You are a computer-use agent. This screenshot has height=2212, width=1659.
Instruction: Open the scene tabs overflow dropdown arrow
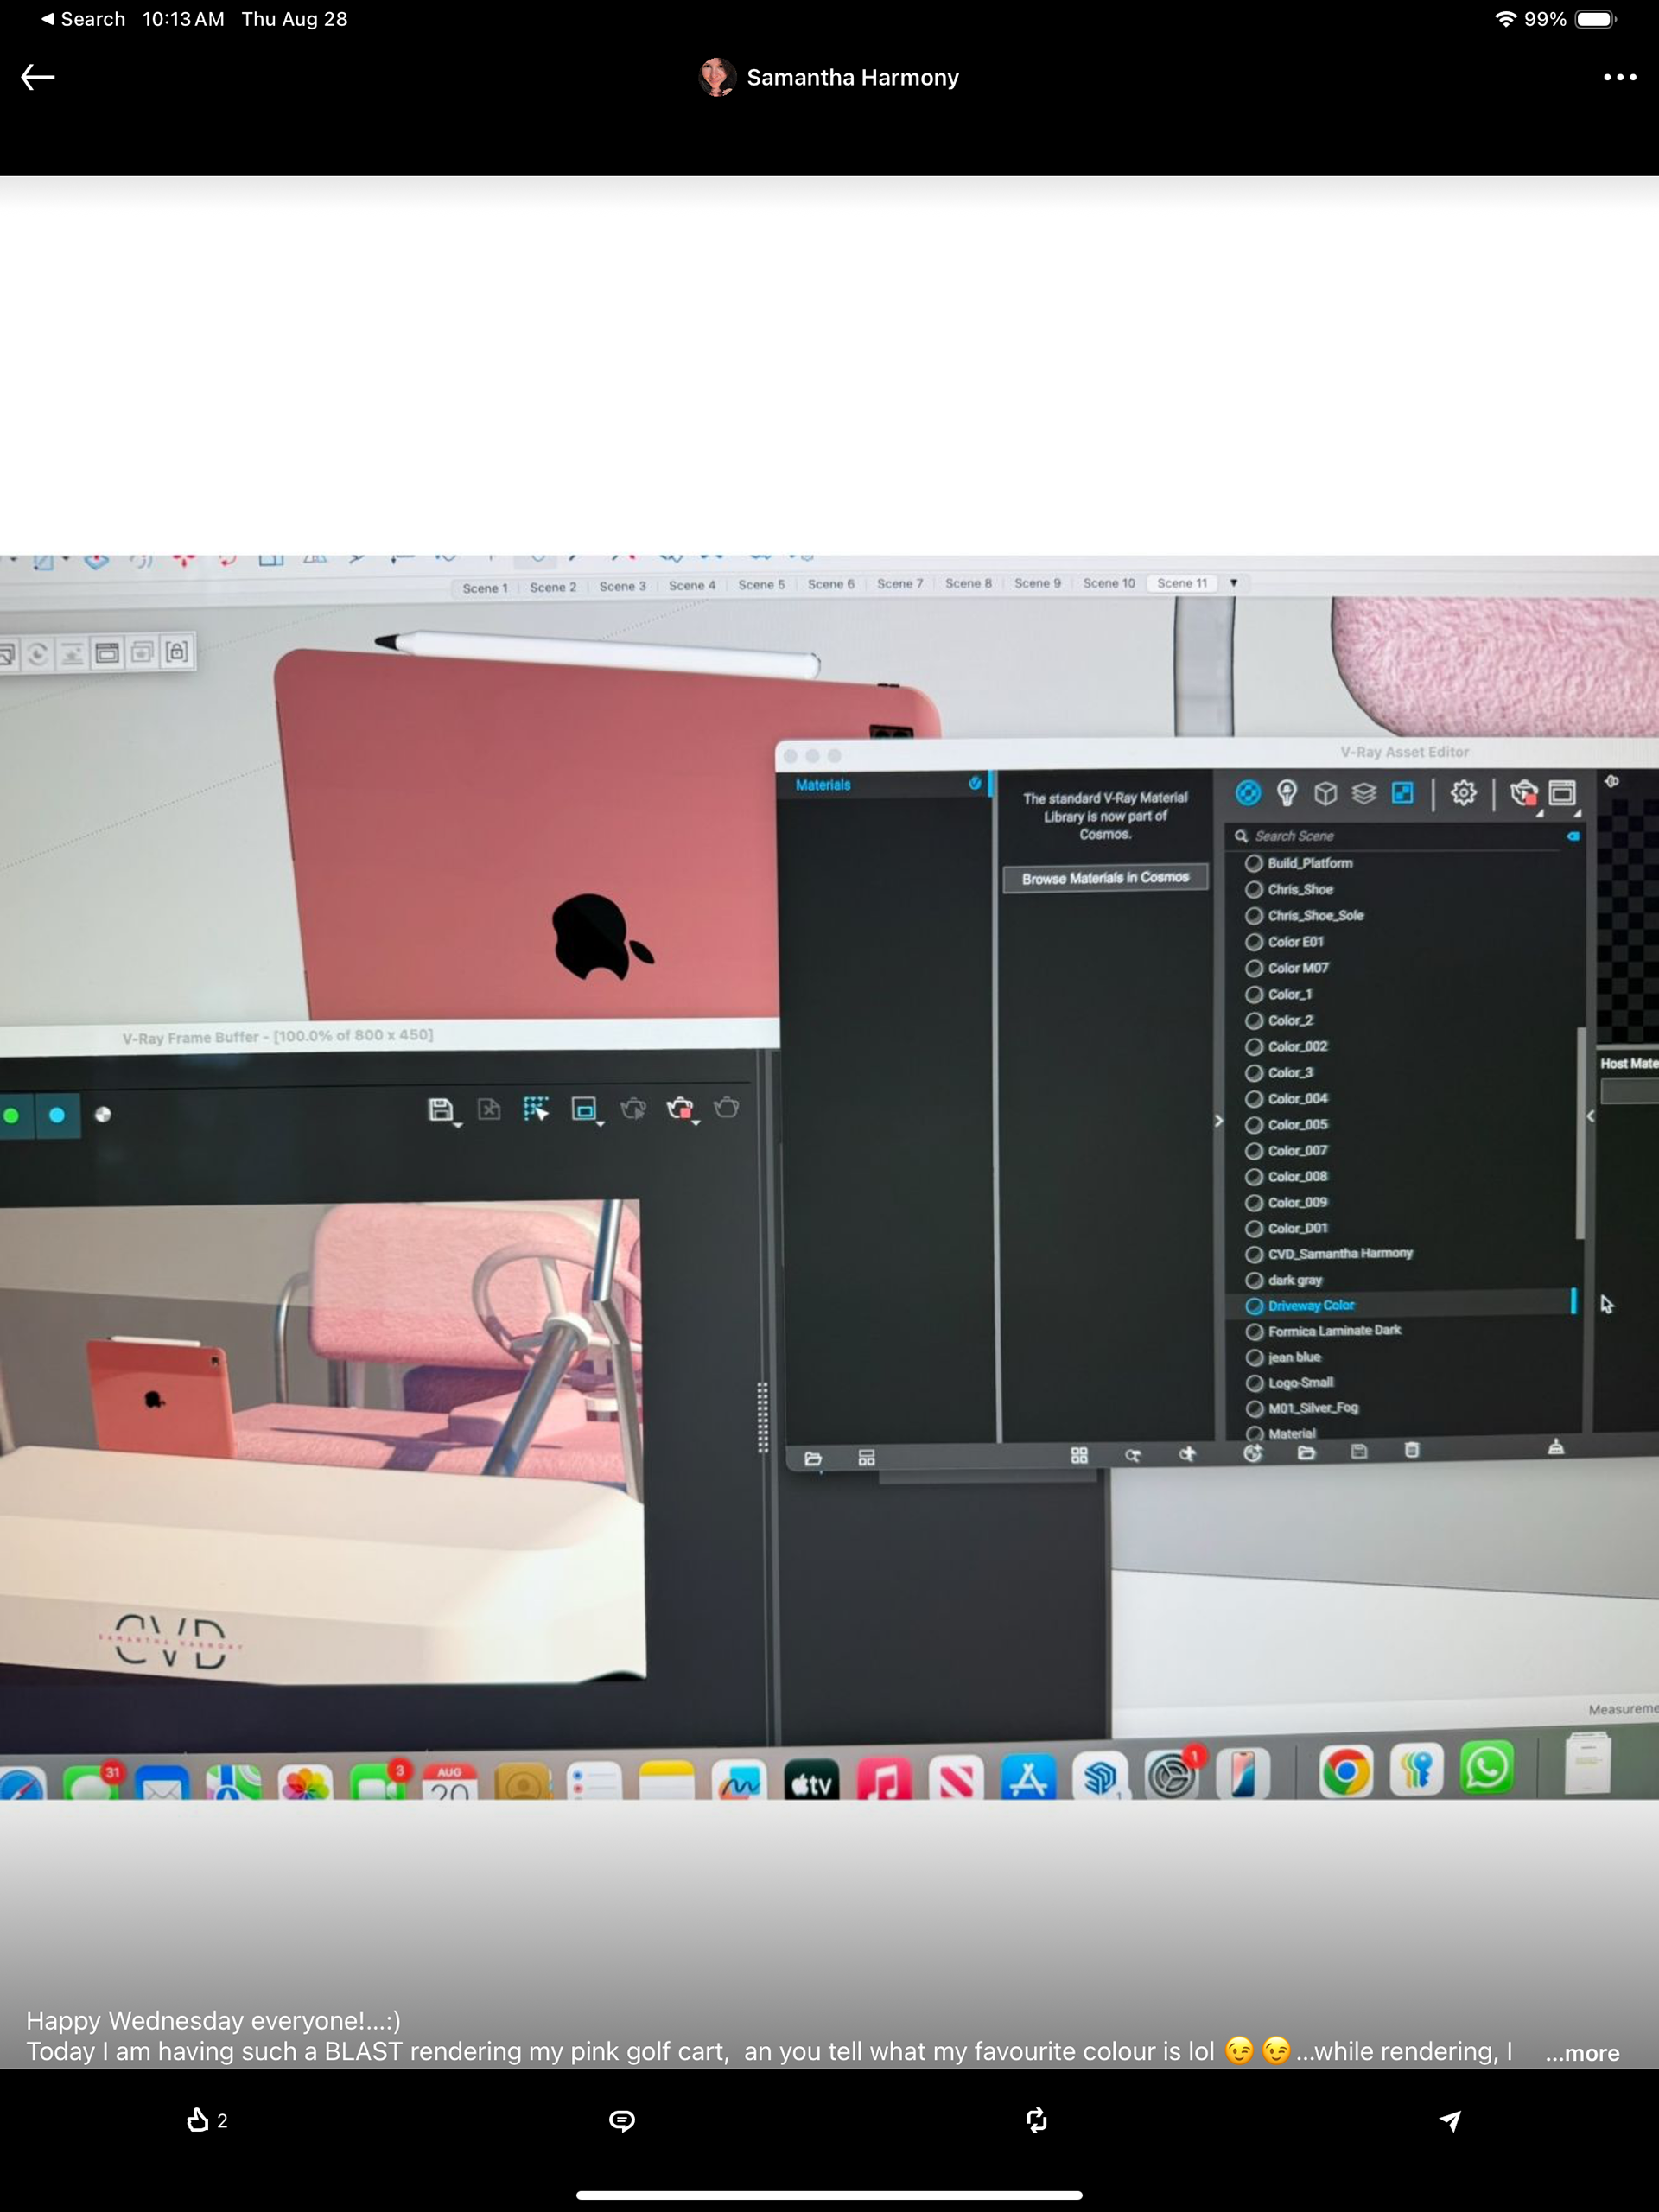tap(1233, 583)
